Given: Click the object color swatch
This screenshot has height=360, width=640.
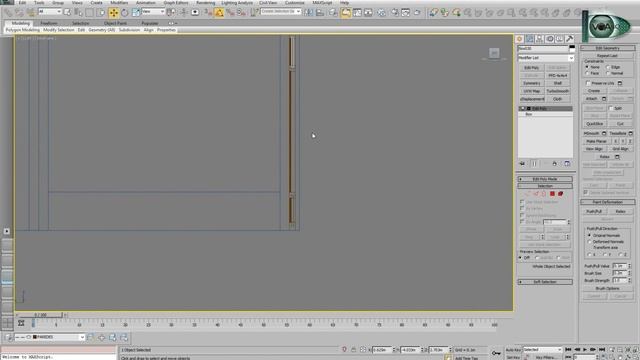Looking at the screenshot, I should tap(572, 48).
